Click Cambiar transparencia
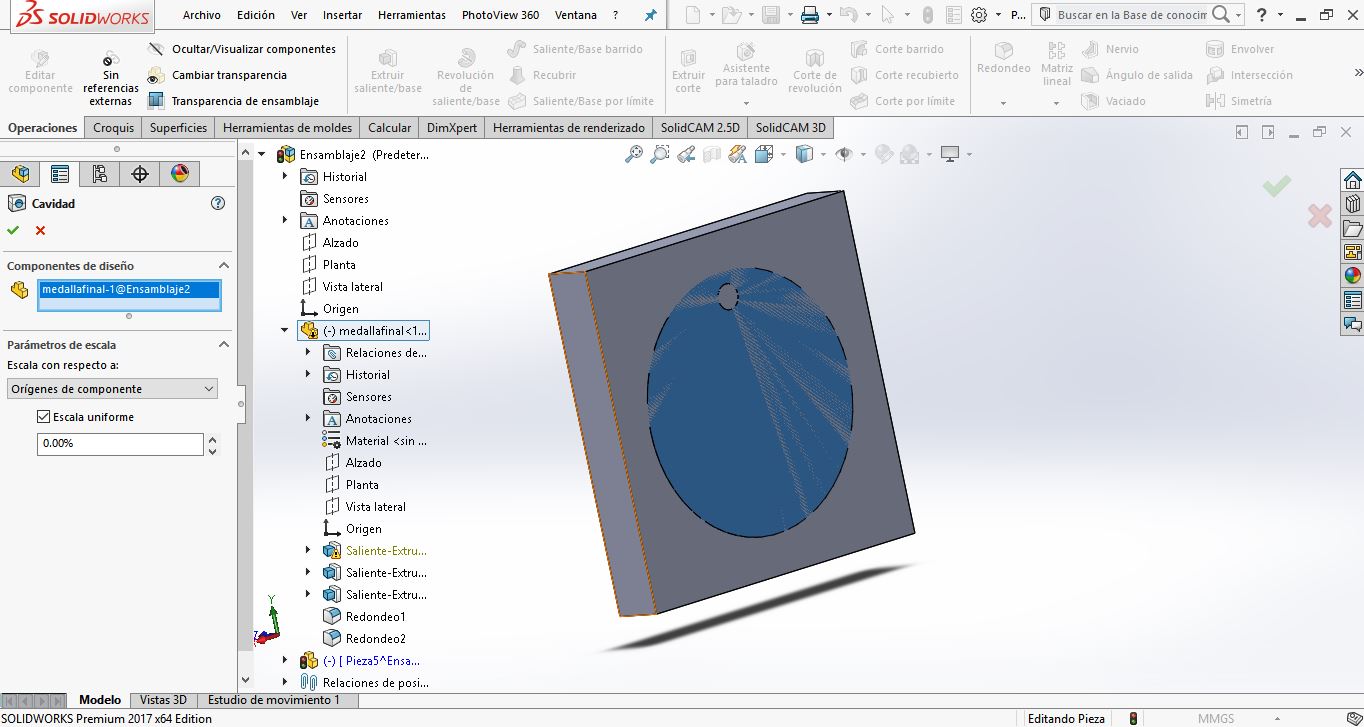 click(x=217, y=75)
